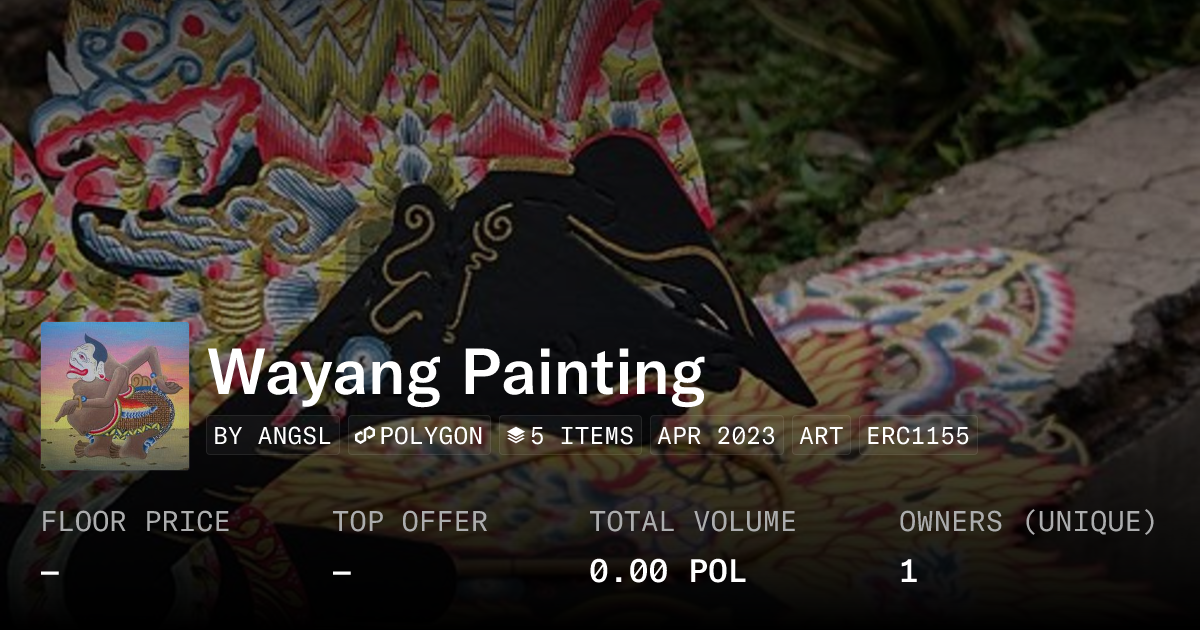Viewport: 1200px width, 630px height.
Task: Click the unique owners count 1
Action: pyautogui.click(x=908, y=572)
